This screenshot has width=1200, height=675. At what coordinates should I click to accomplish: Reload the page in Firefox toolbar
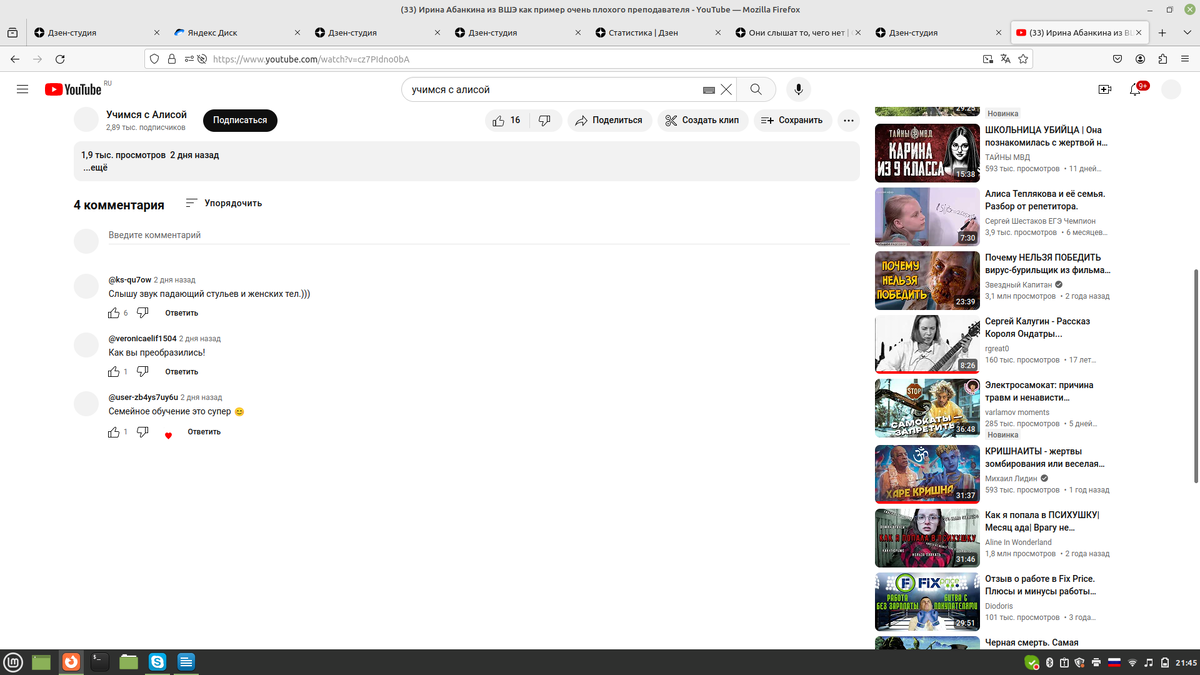pos(62,59)
